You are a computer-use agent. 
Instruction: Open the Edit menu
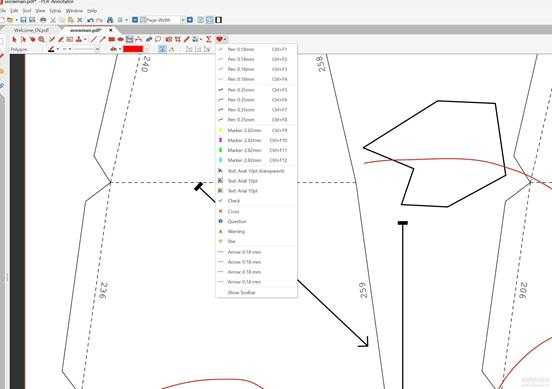point(14,11)
